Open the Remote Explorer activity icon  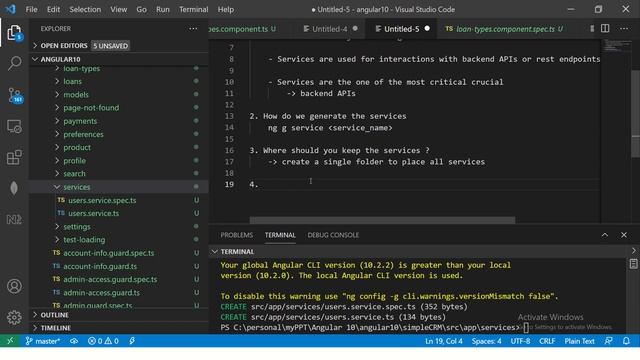click(14, 126)
